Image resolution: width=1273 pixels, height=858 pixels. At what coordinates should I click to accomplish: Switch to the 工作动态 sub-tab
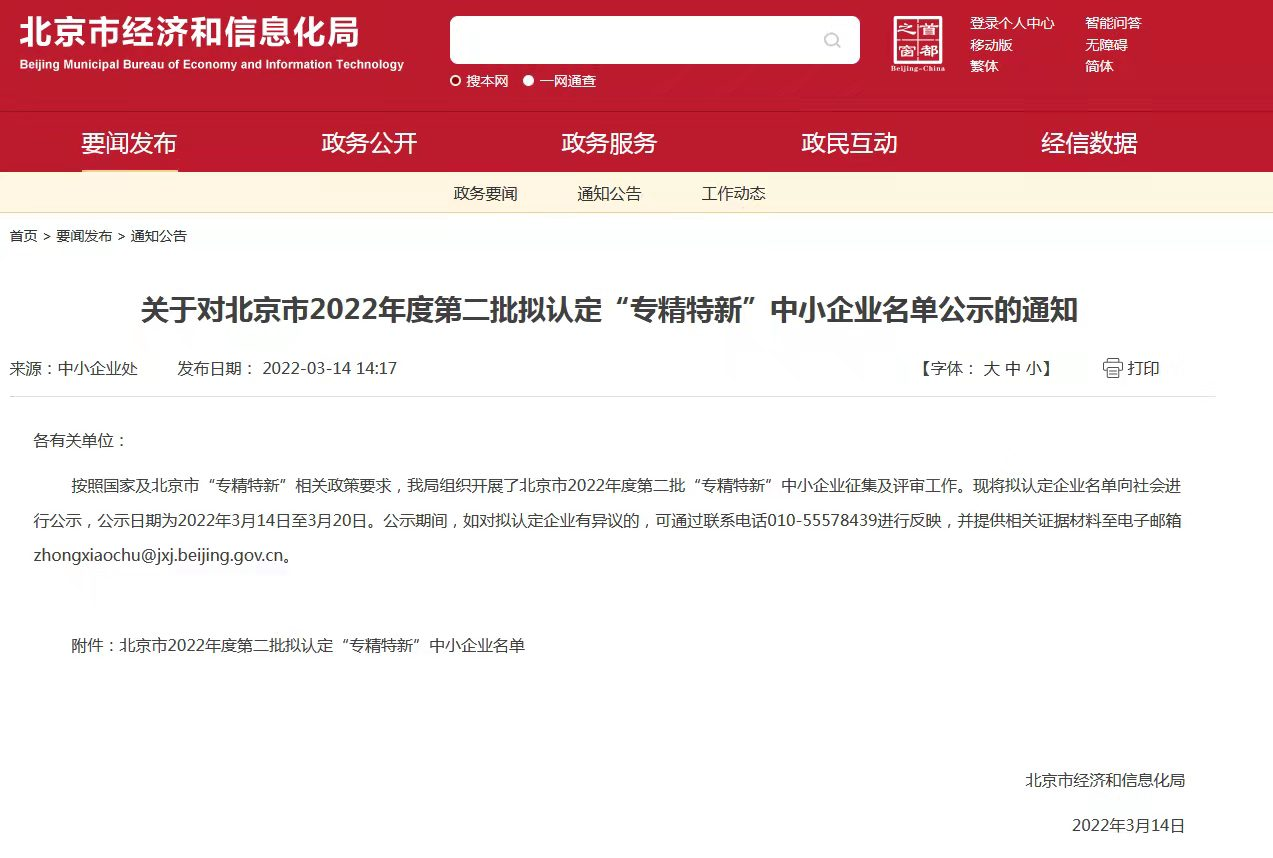[x=732, y=193]
